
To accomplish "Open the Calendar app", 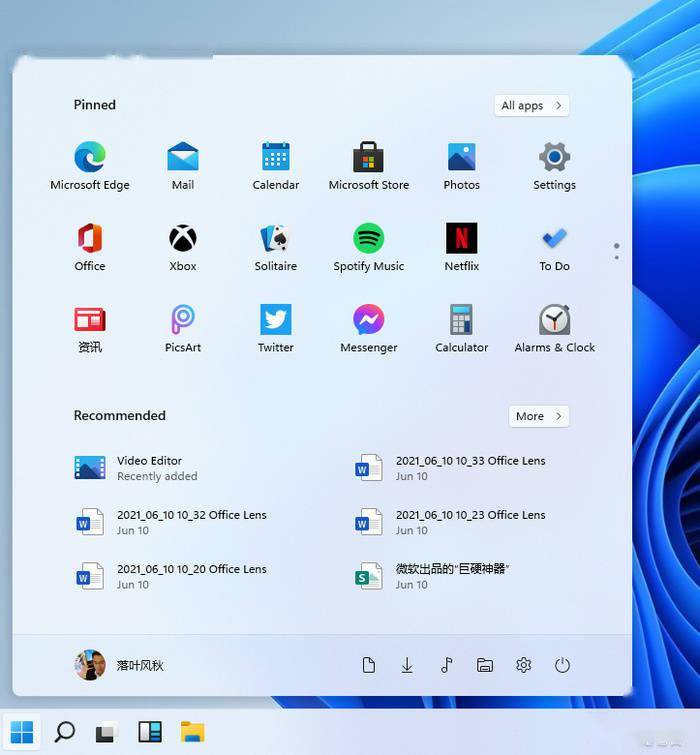I will (x=275, y=166).
